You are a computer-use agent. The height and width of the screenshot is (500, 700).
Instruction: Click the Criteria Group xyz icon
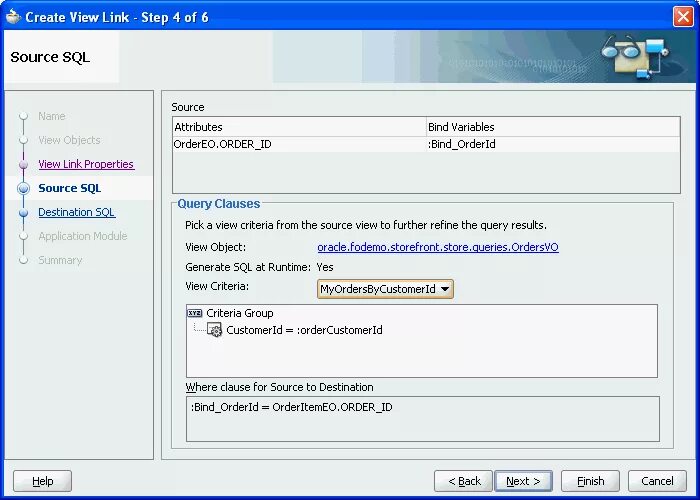click(x=195, y=313)
